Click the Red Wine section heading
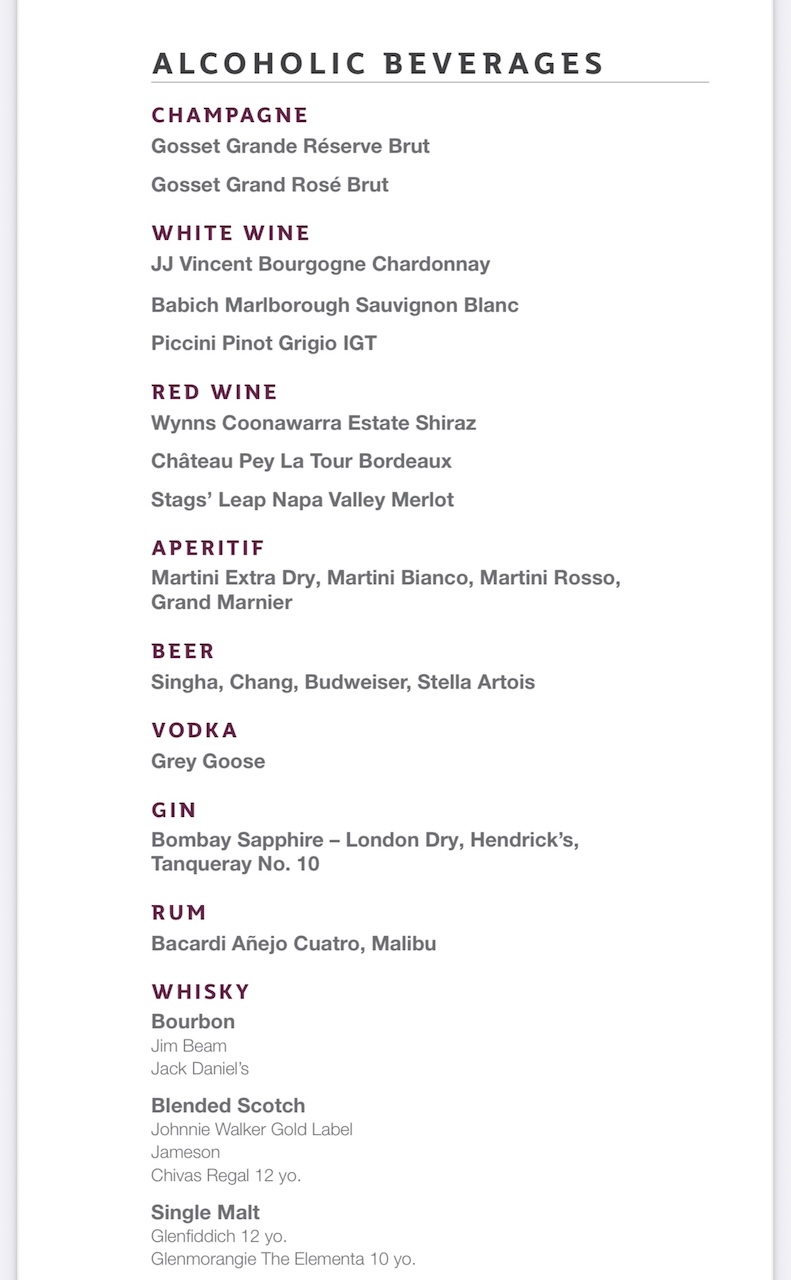 tap(215, 392)
